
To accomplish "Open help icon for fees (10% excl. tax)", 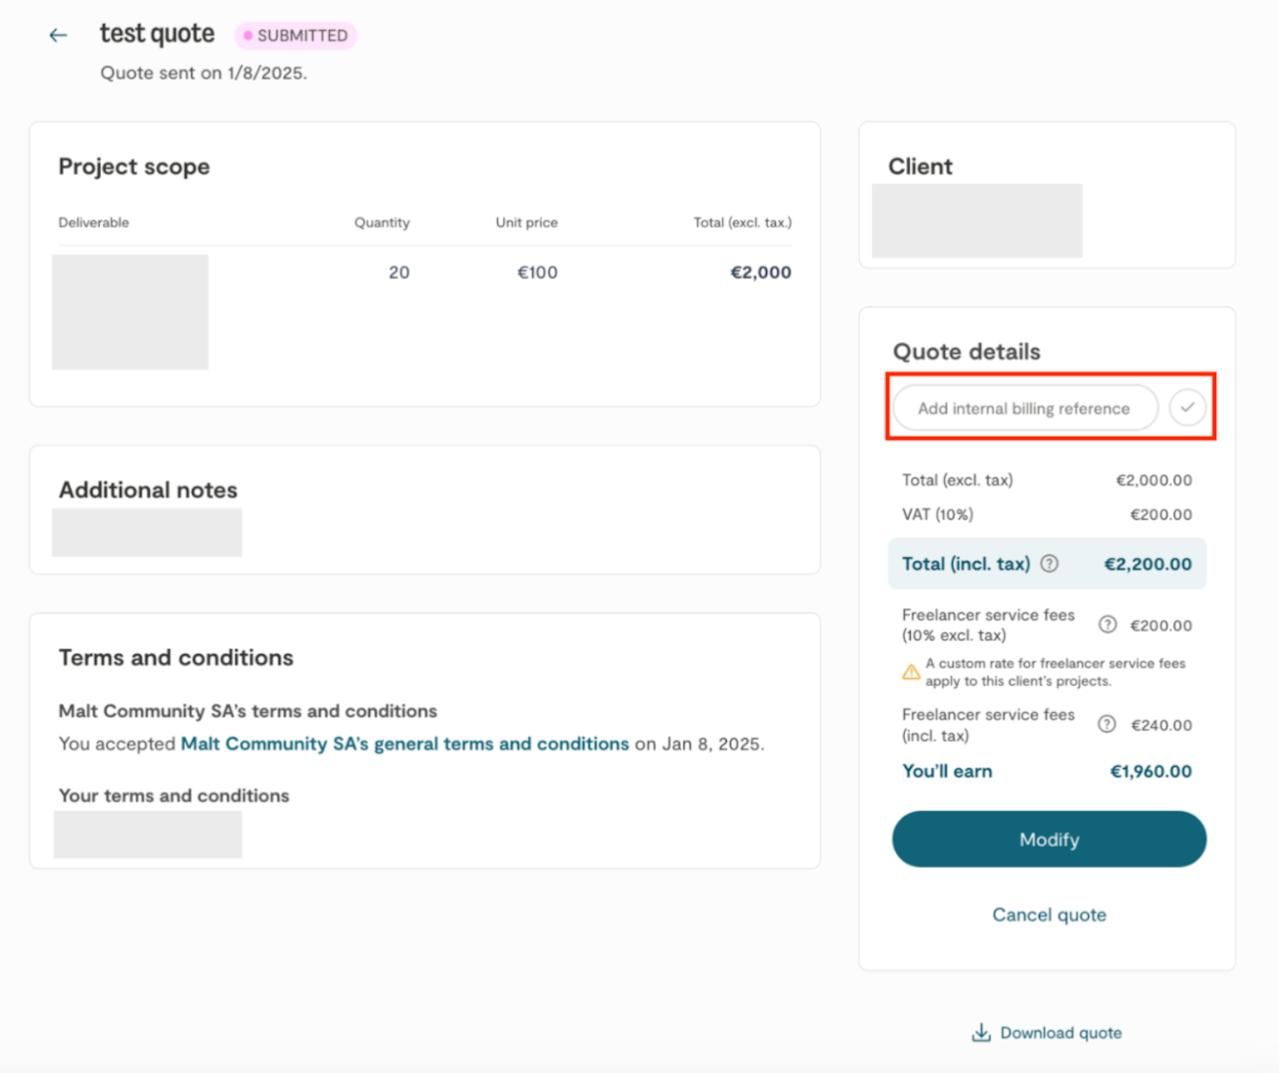I will [x=1107, y=625].
